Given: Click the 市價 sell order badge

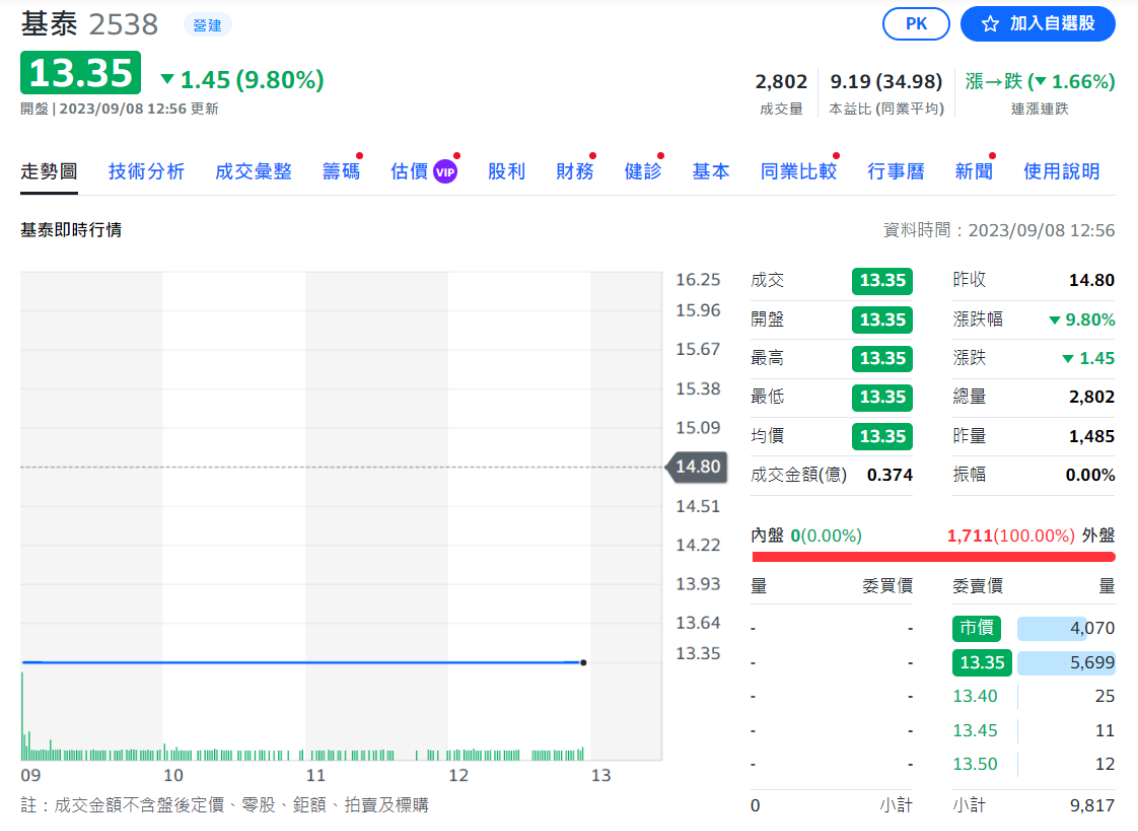Looking at the screenshot, I should tap(975, 628).
